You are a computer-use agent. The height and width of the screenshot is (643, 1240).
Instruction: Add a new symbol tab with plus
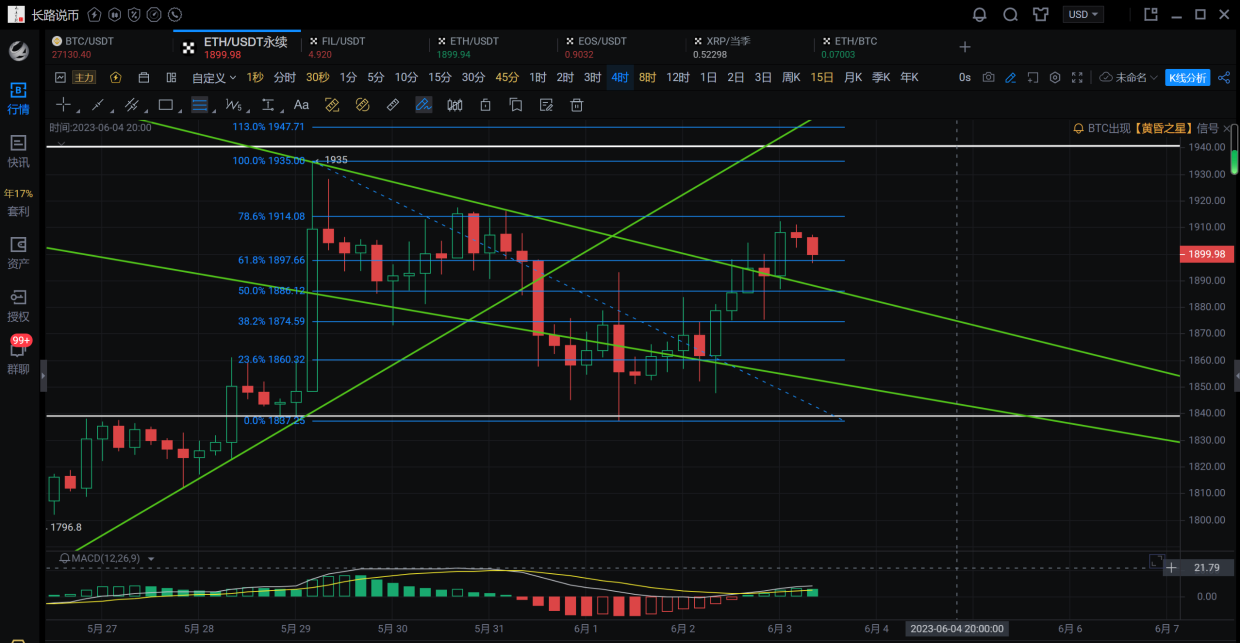coord(965,47)
